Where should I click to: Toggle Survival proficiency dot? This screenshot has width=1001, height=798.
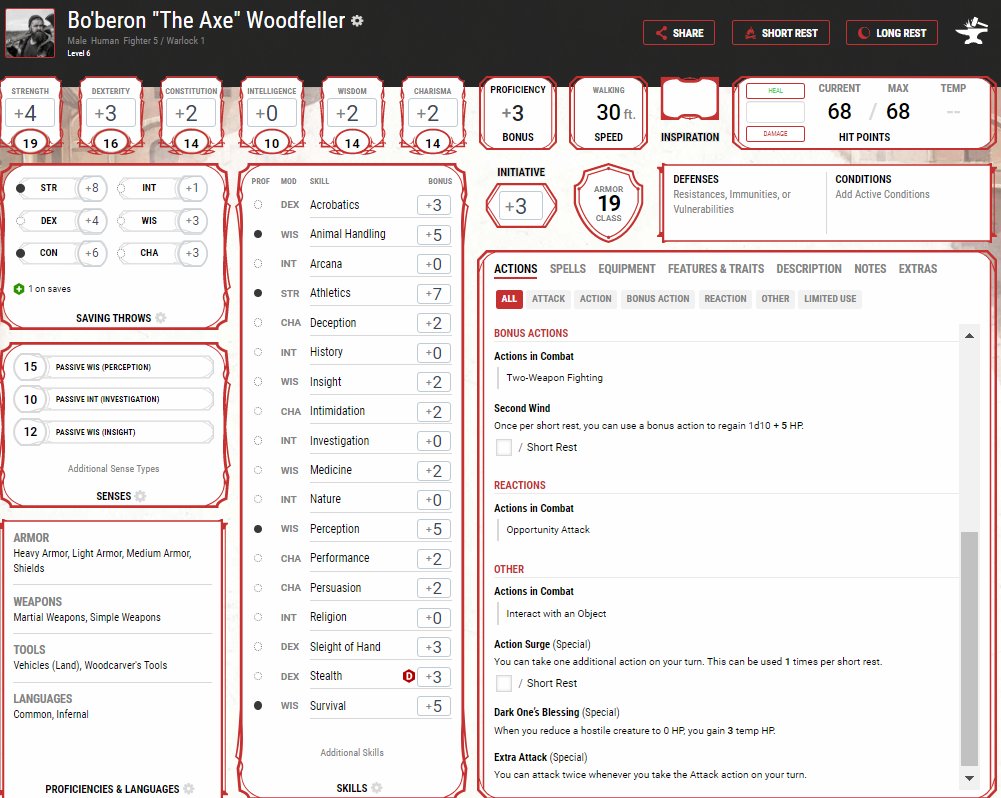click(258, 705)
